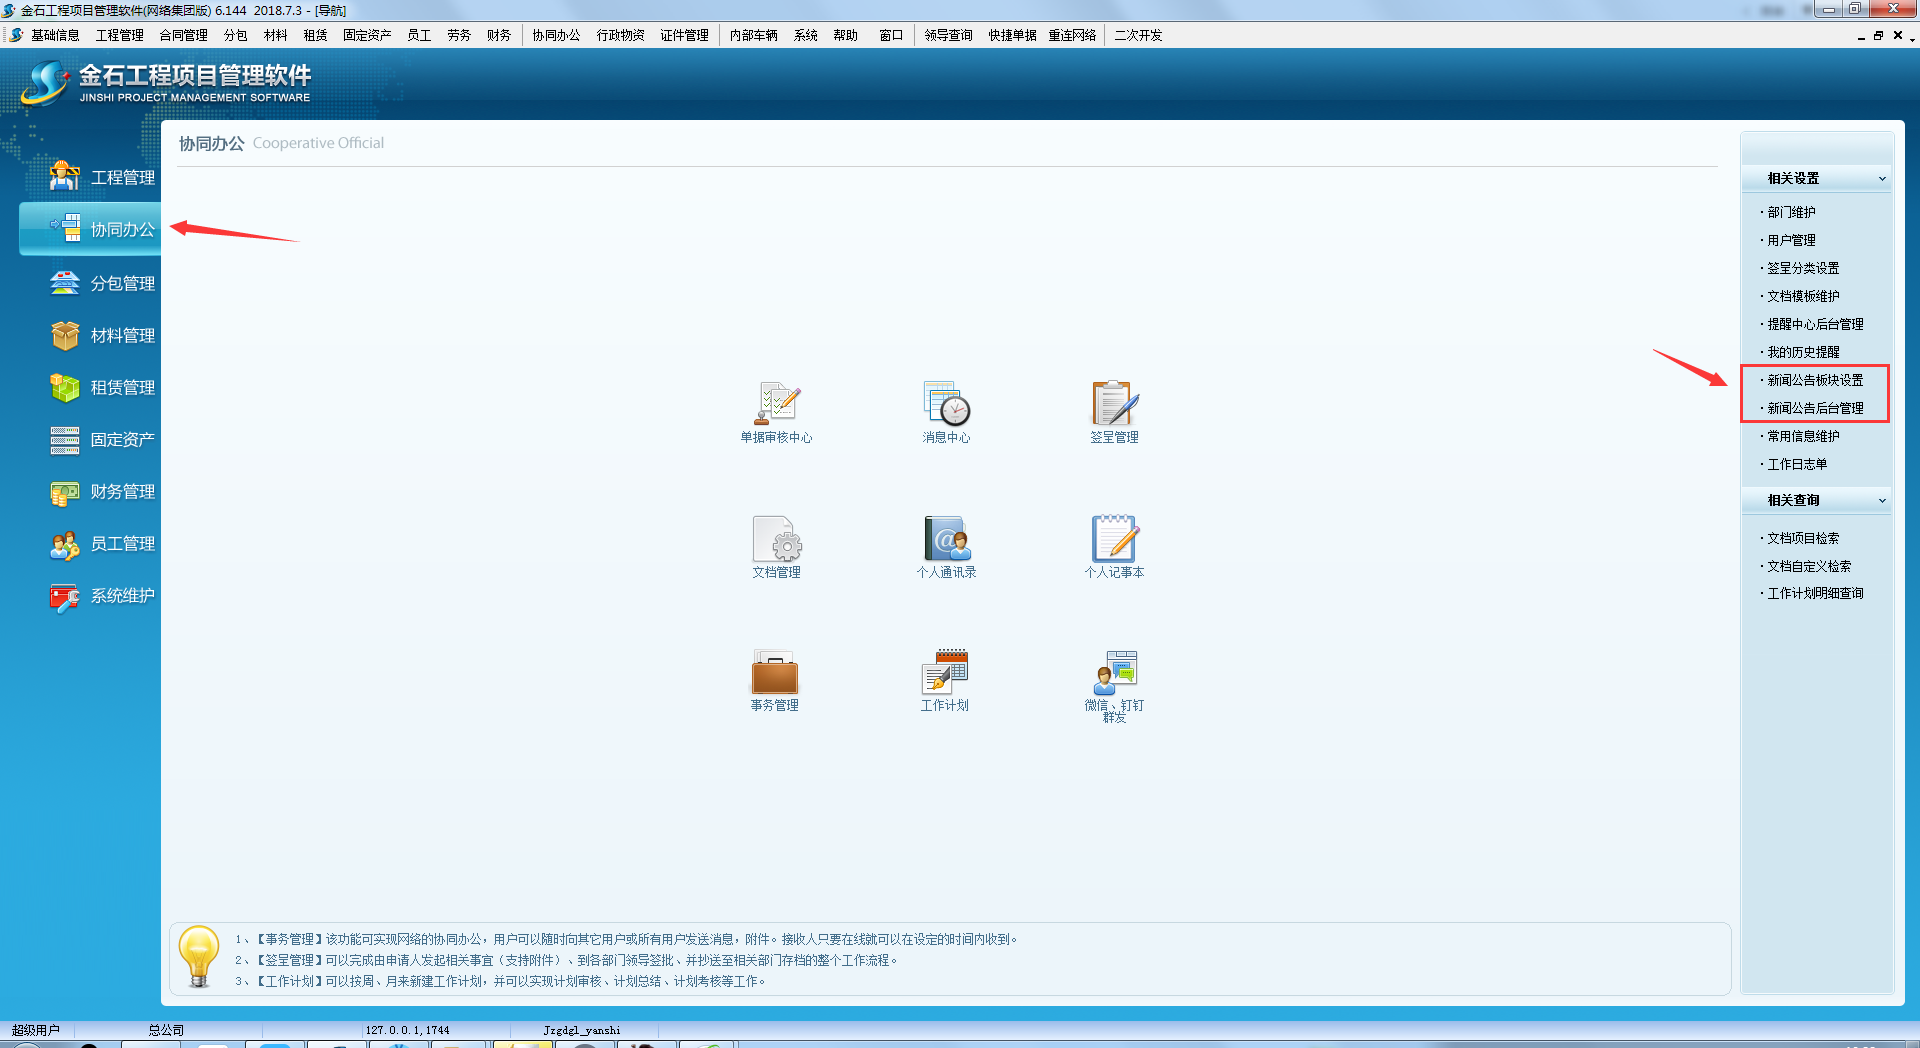Open 单据审核中心 icon

point(776,403)
